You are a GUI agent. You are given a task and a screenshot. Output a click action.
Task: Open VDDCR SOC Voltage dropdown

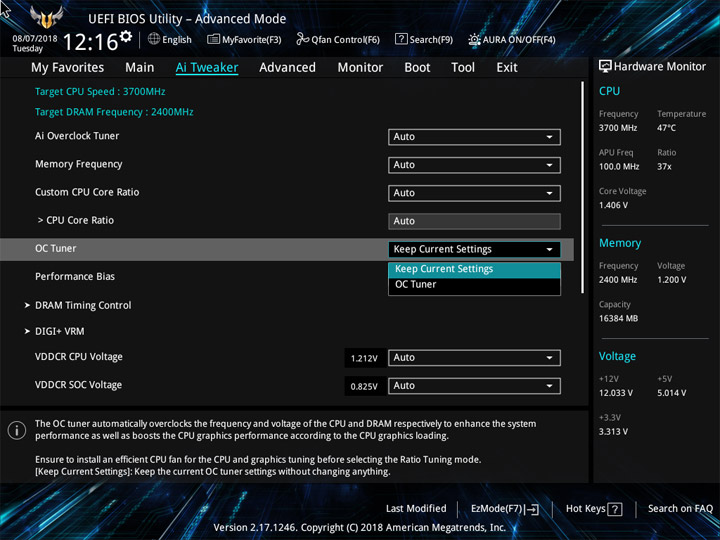tap(474, 386)
